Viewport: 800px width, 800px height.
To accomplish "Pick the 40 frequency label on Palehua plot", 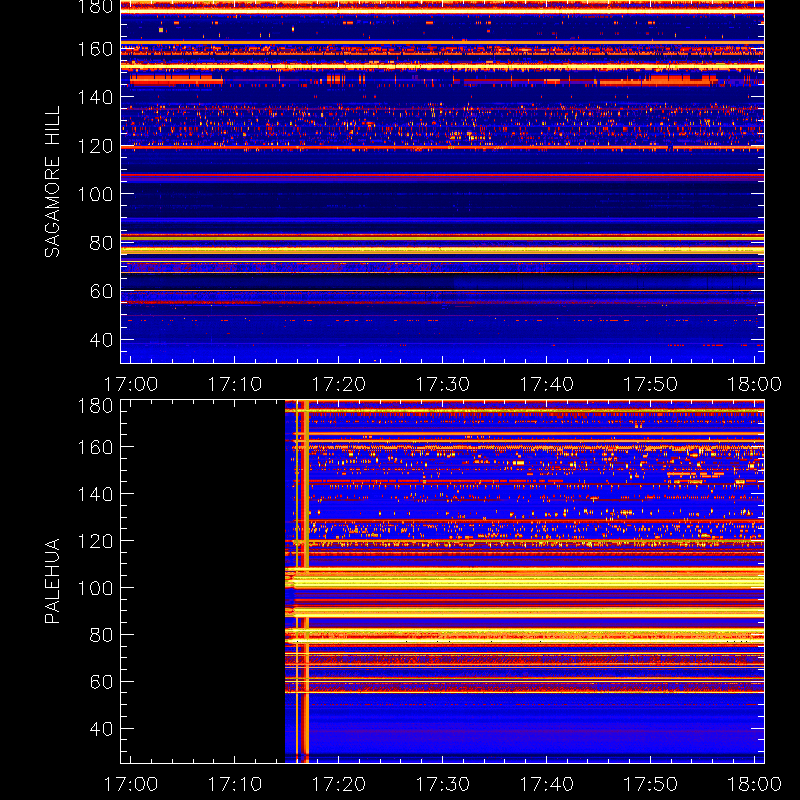I will click(101, 729).
